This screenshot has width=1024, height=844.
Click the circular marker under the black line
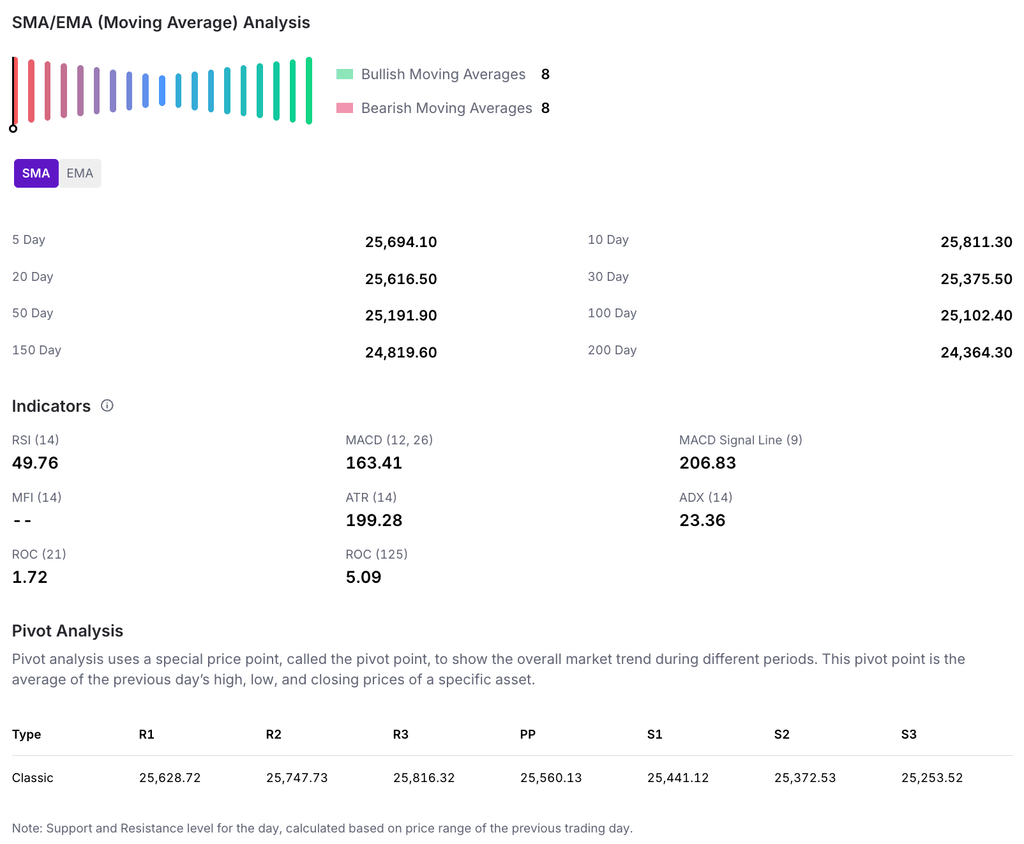point(13,128)
